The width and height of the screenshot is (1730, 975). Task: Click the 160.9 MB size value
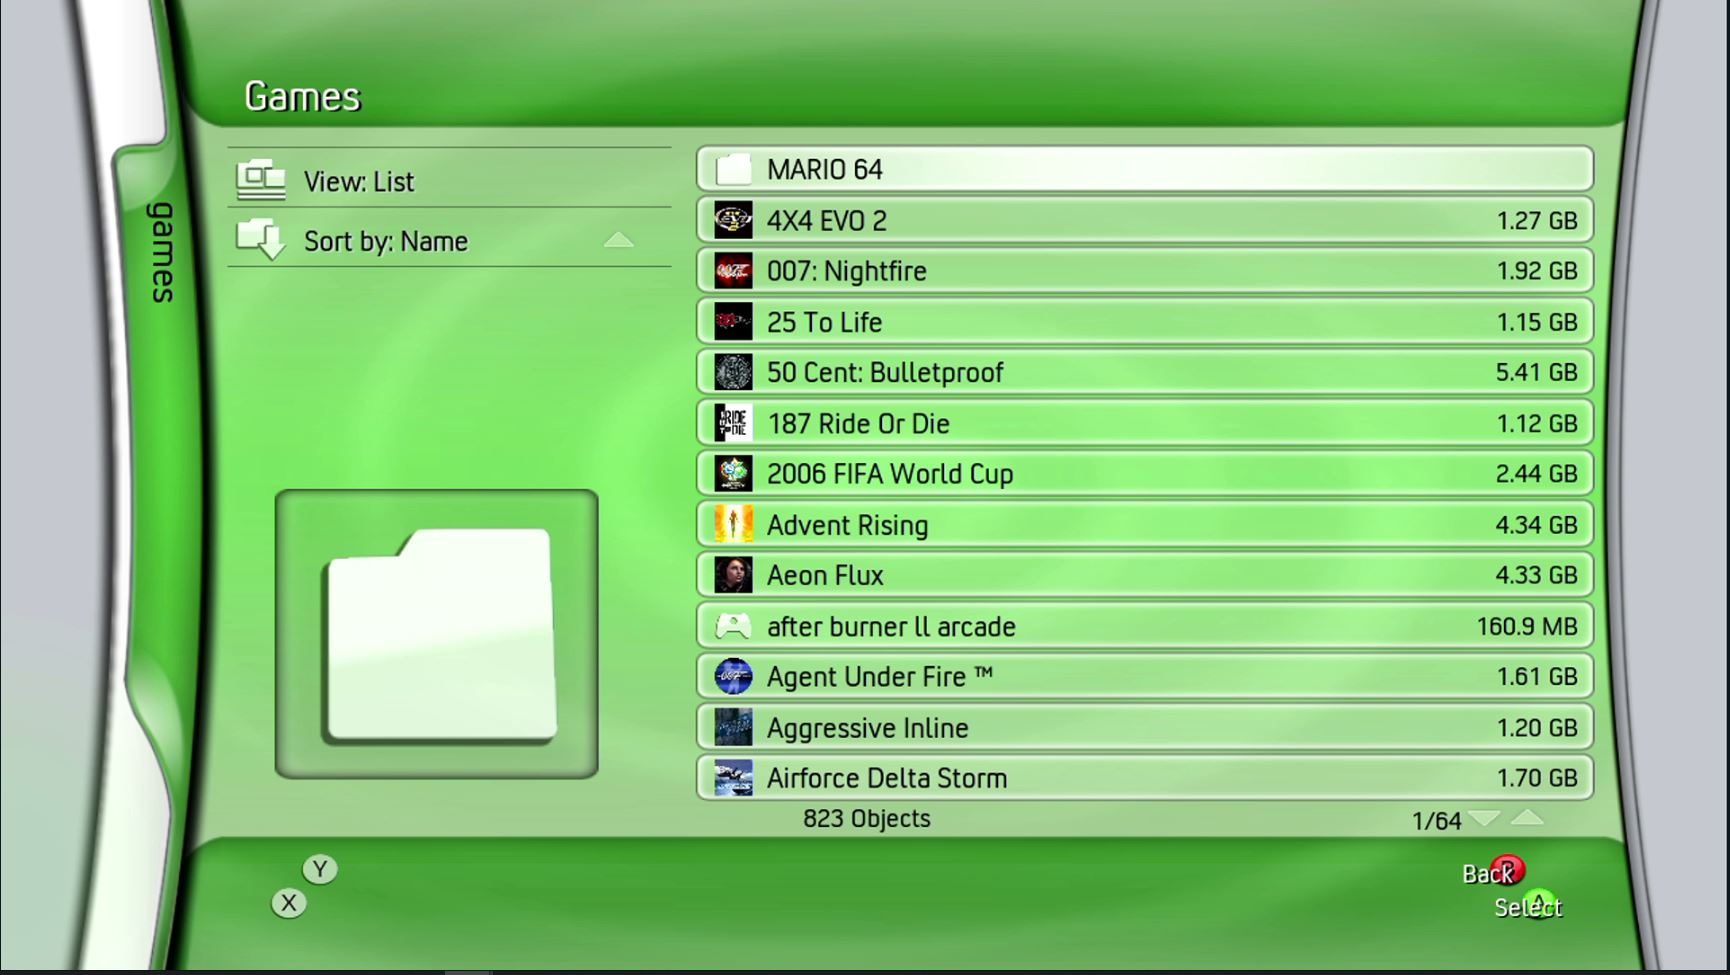point(1527,626)
